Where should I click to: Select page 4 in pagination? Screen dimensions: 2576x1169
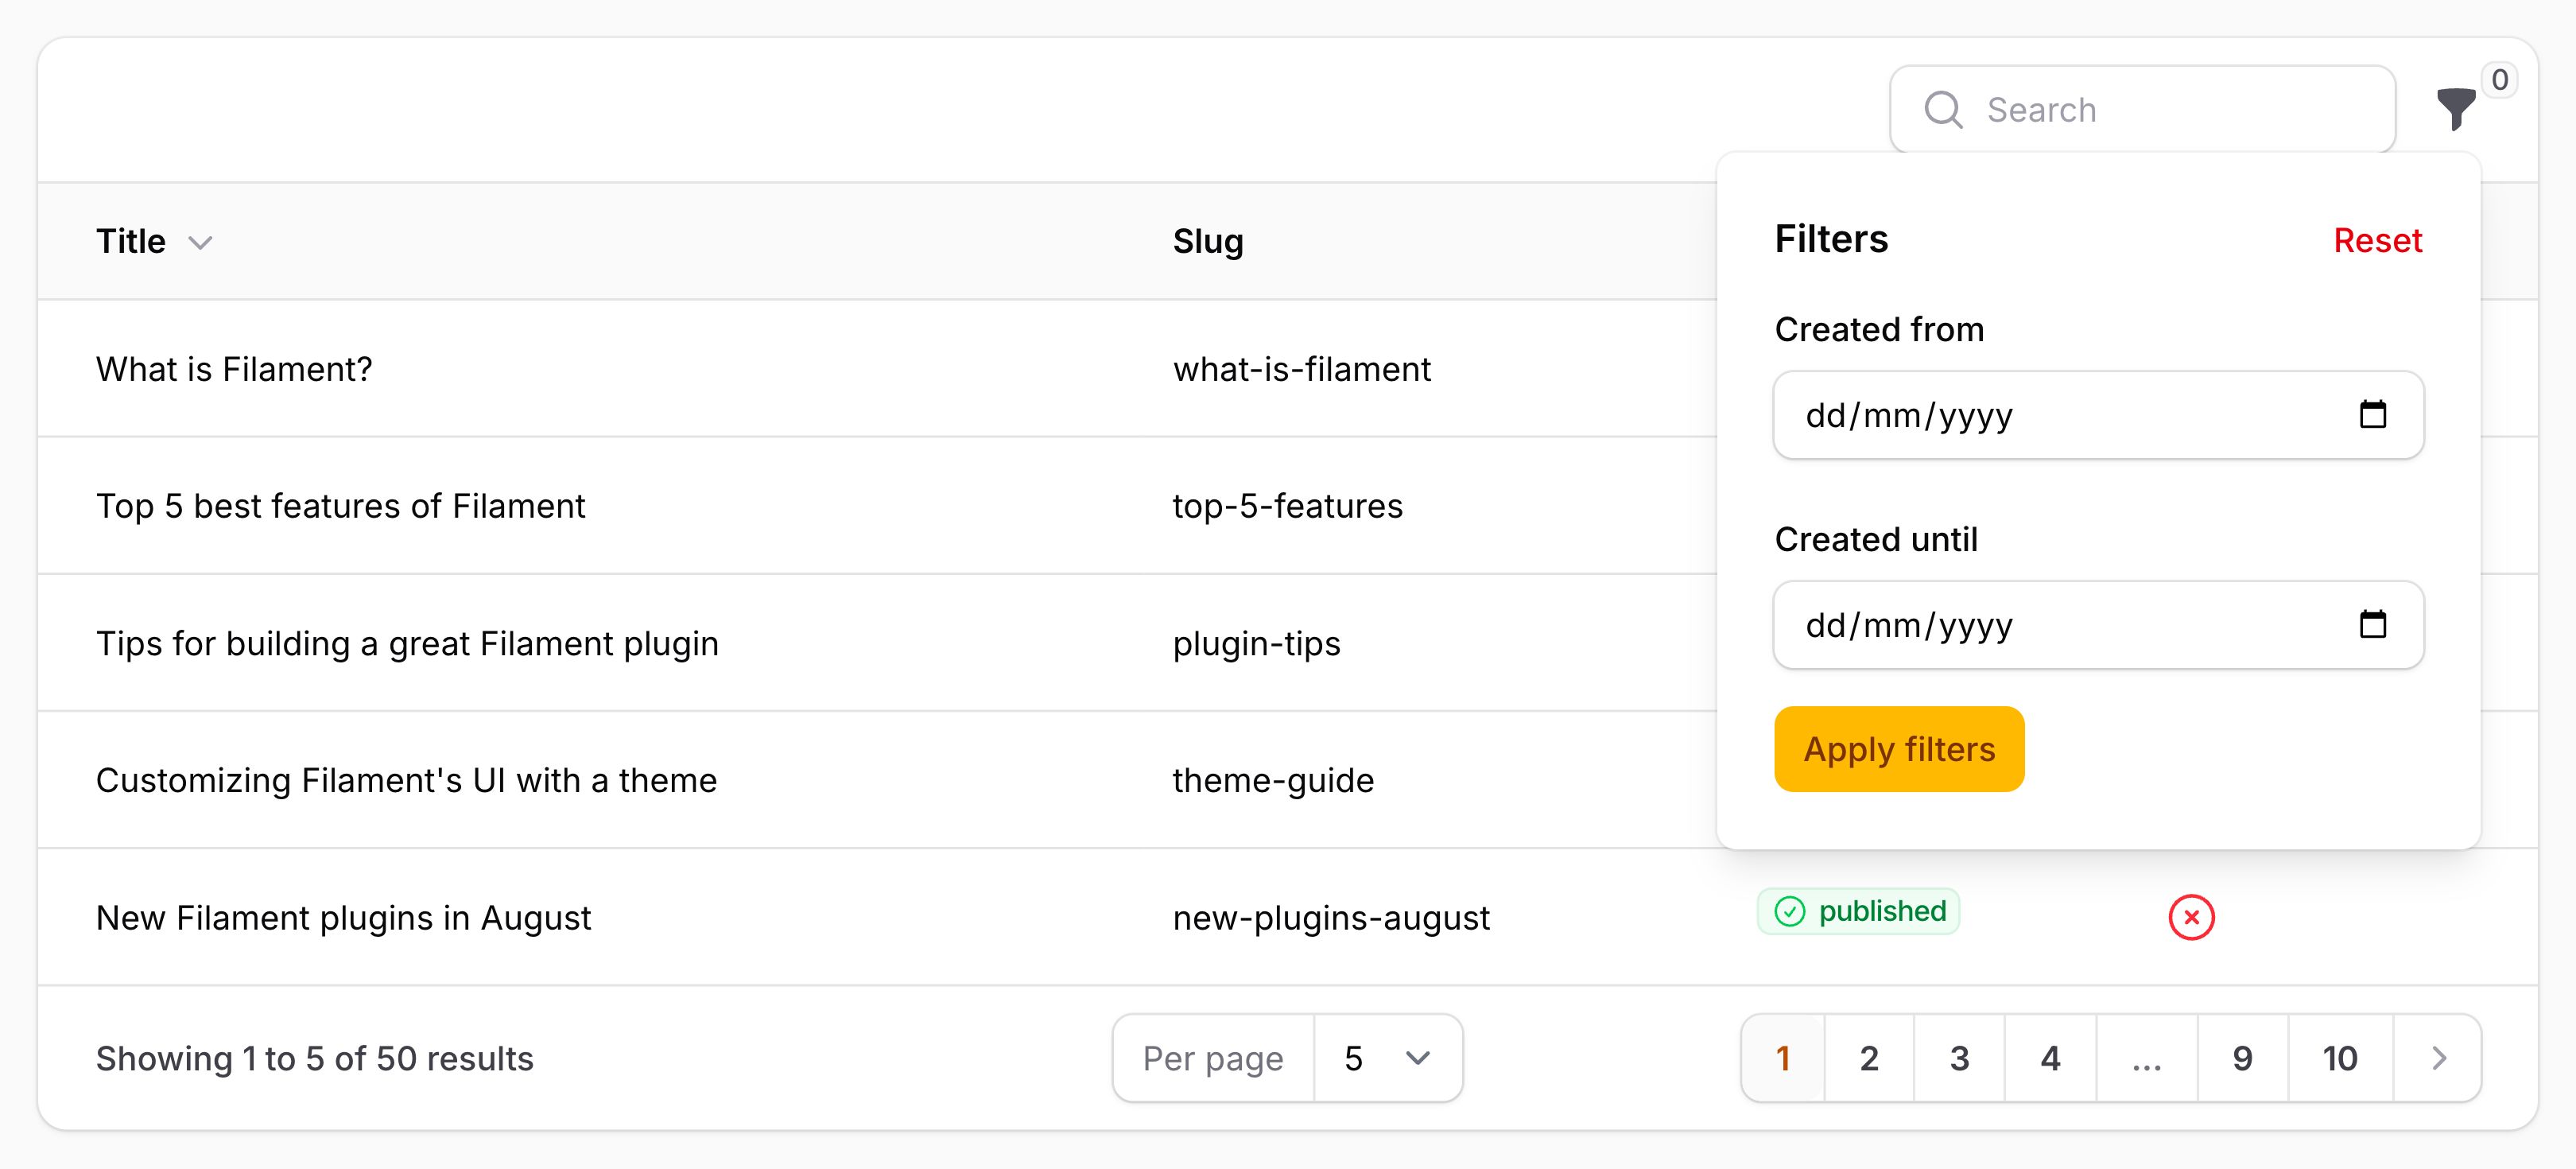tap(2050, 1058)
